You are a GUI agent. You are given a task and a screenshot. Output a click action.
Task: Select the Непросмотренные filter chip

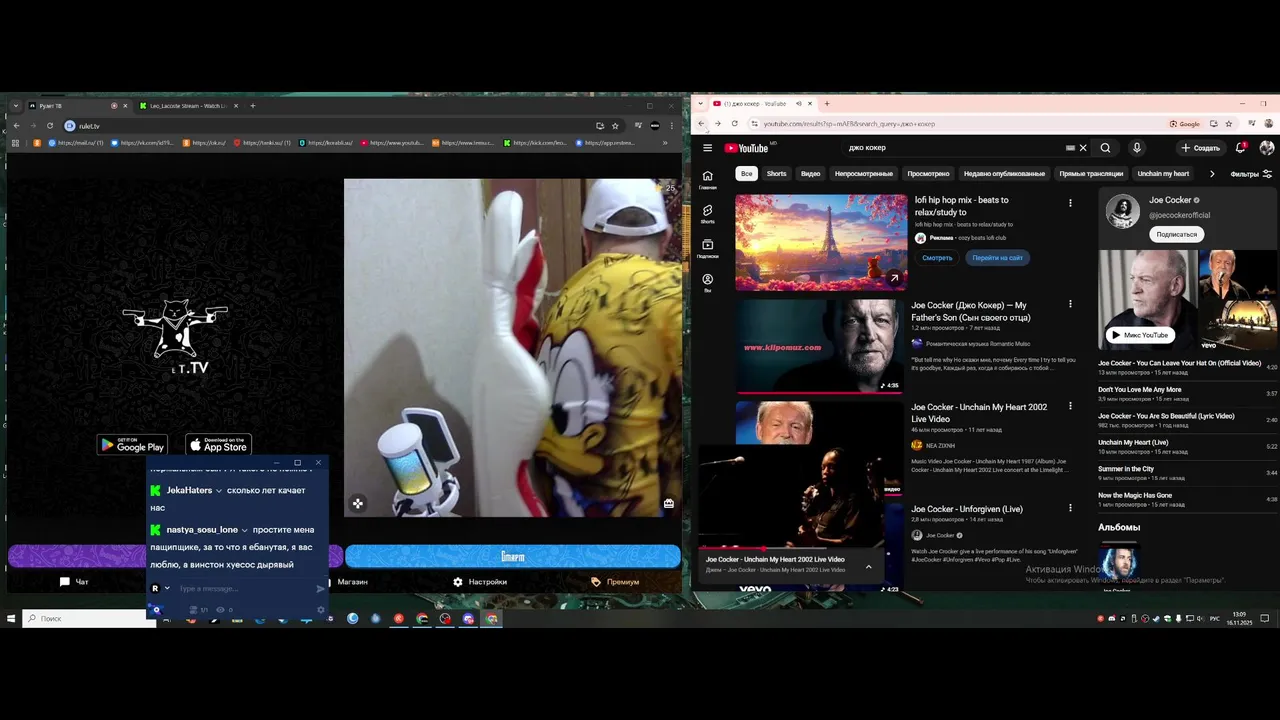[x=864, y=174]
